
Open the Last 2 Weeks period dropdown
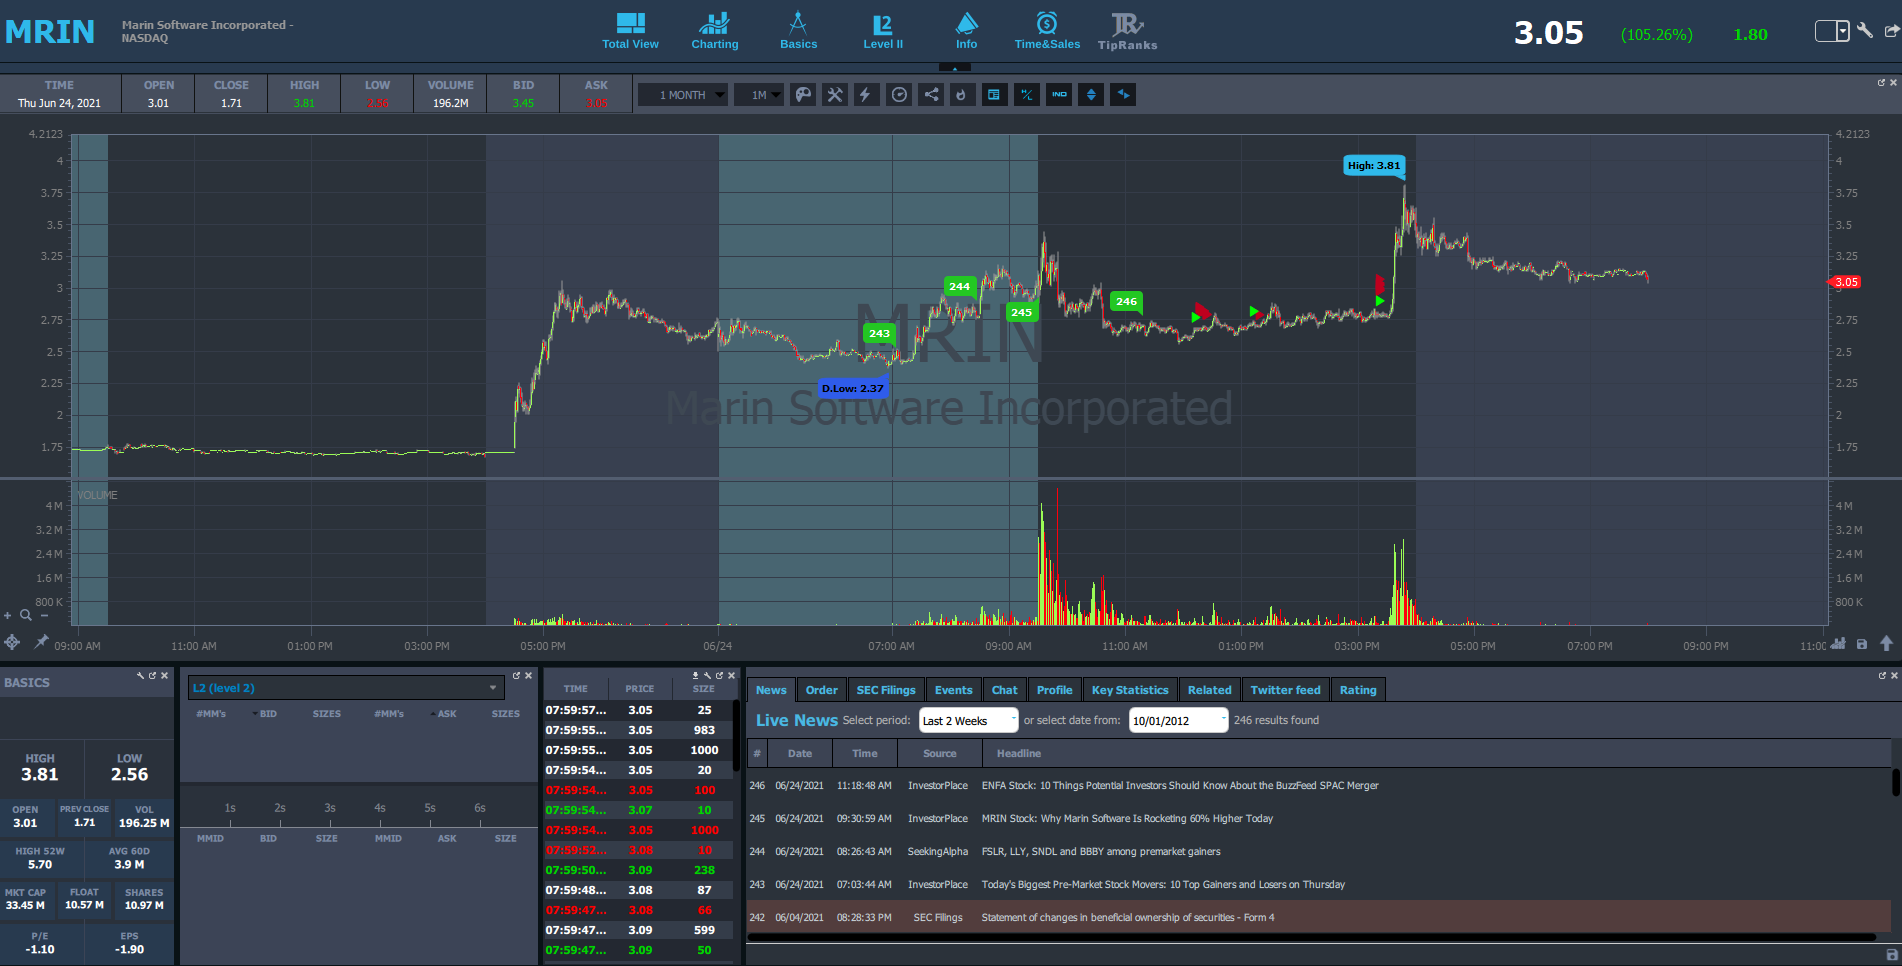[x=968, y=720]
